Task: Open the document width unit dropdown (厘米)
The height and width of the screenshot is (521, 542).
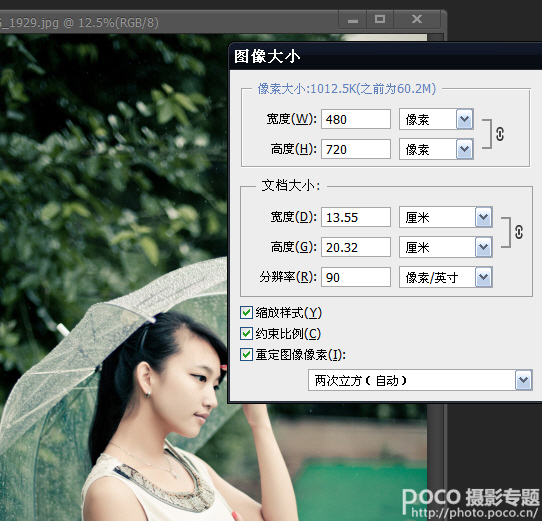Action: 446,217
